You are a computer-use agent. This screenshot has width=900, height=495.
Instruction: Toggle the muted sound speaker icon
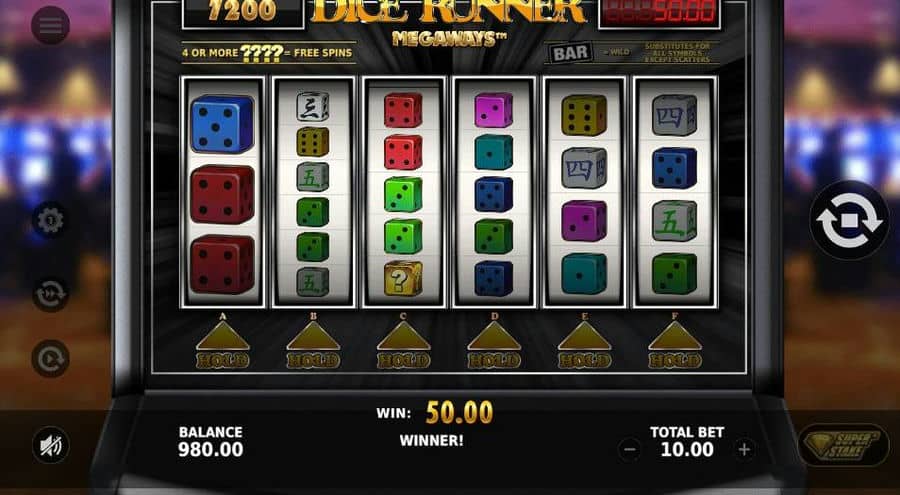pos(51,446)
